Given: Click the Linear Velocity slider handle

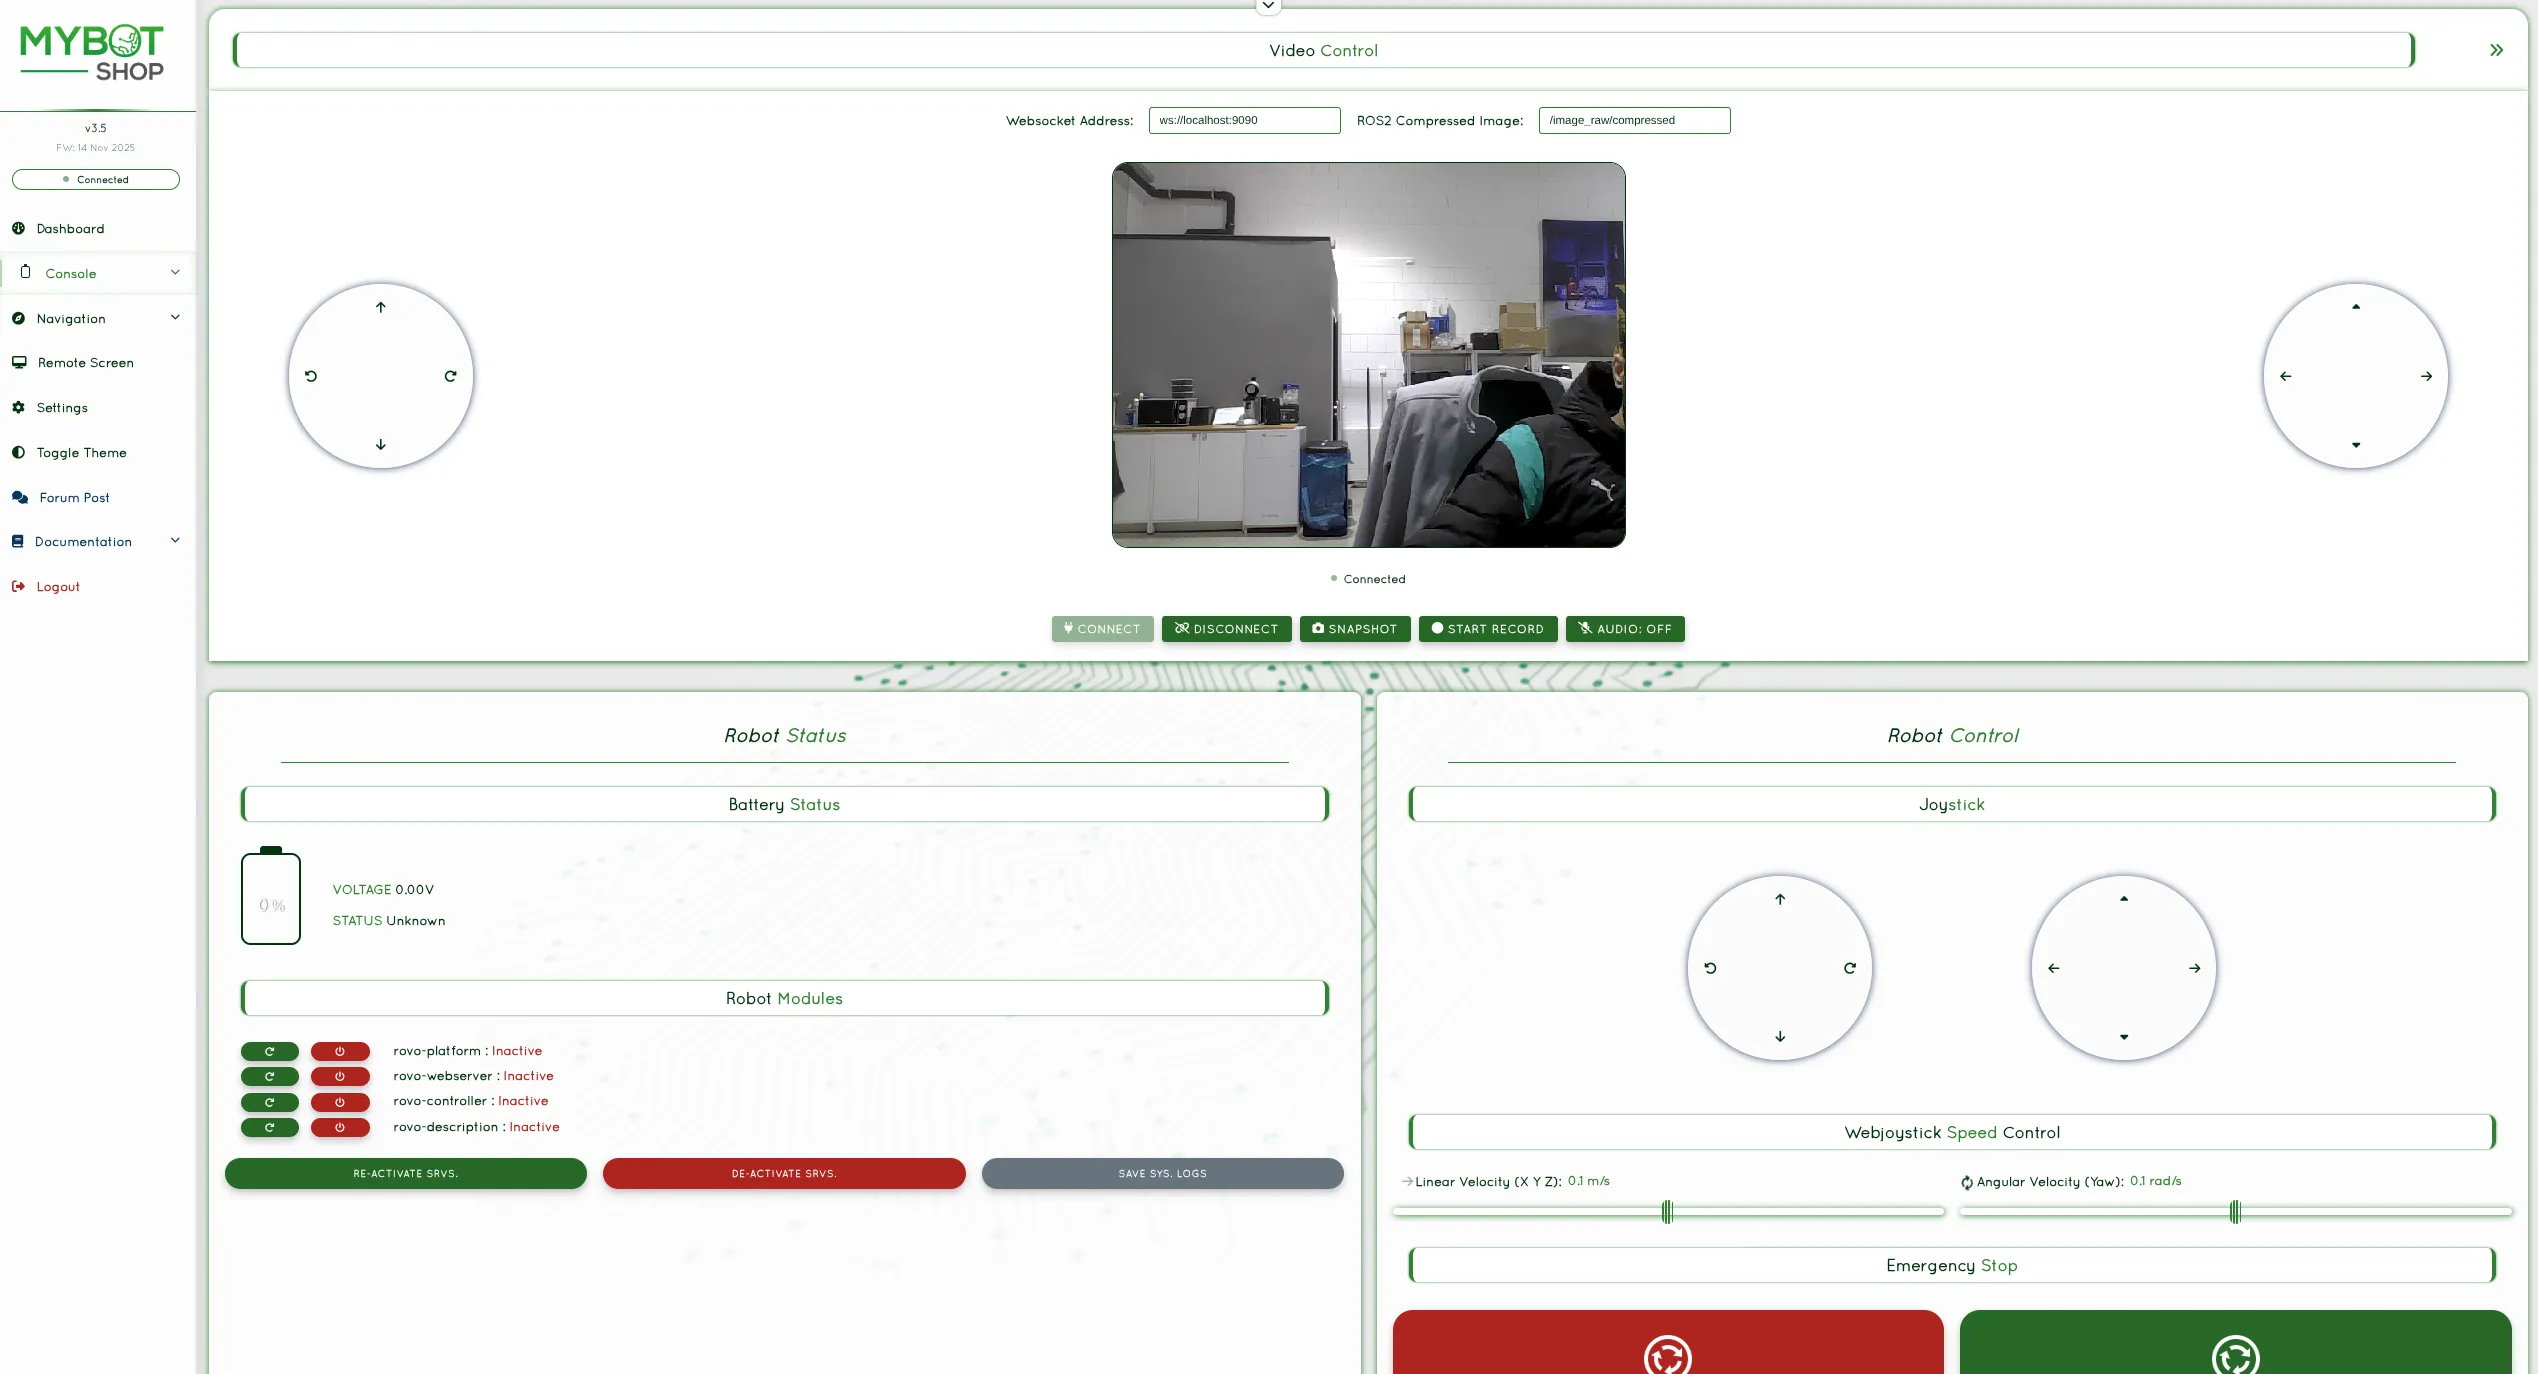Looking at the screenshot, I should pos(1667,1212).
